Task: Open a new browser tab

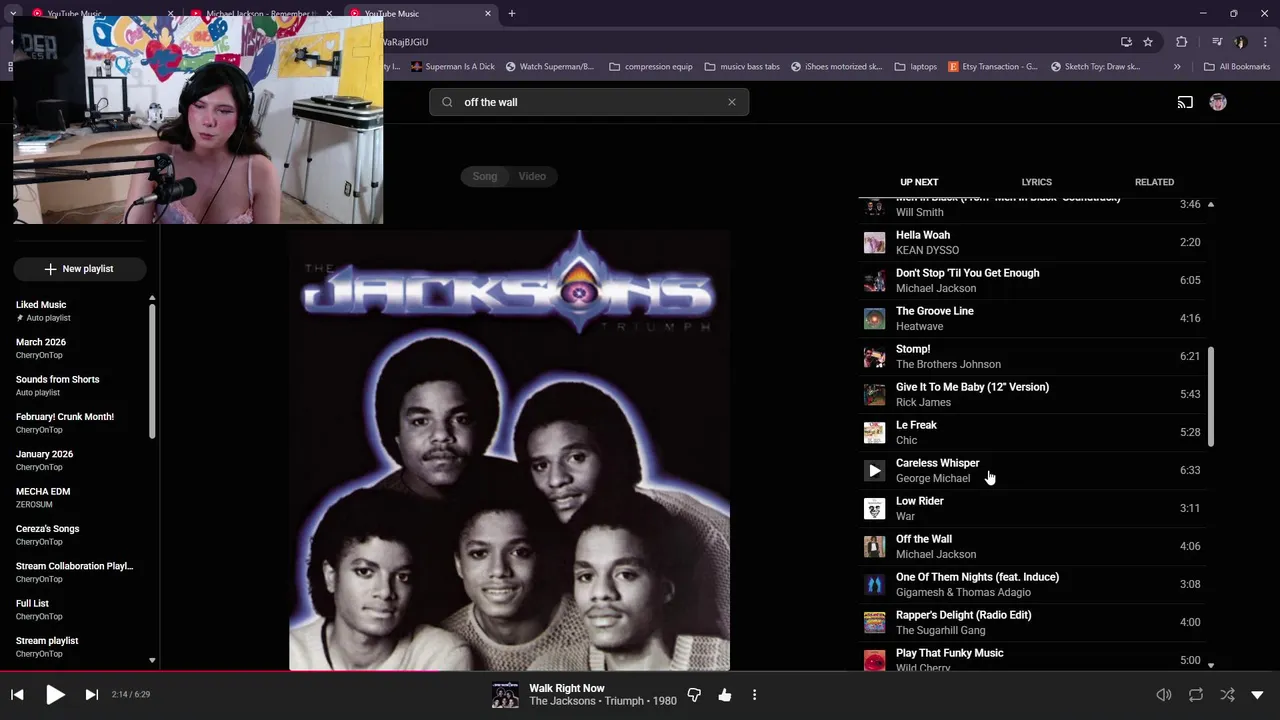Action: pyautogui.click(x=512, y=14)
